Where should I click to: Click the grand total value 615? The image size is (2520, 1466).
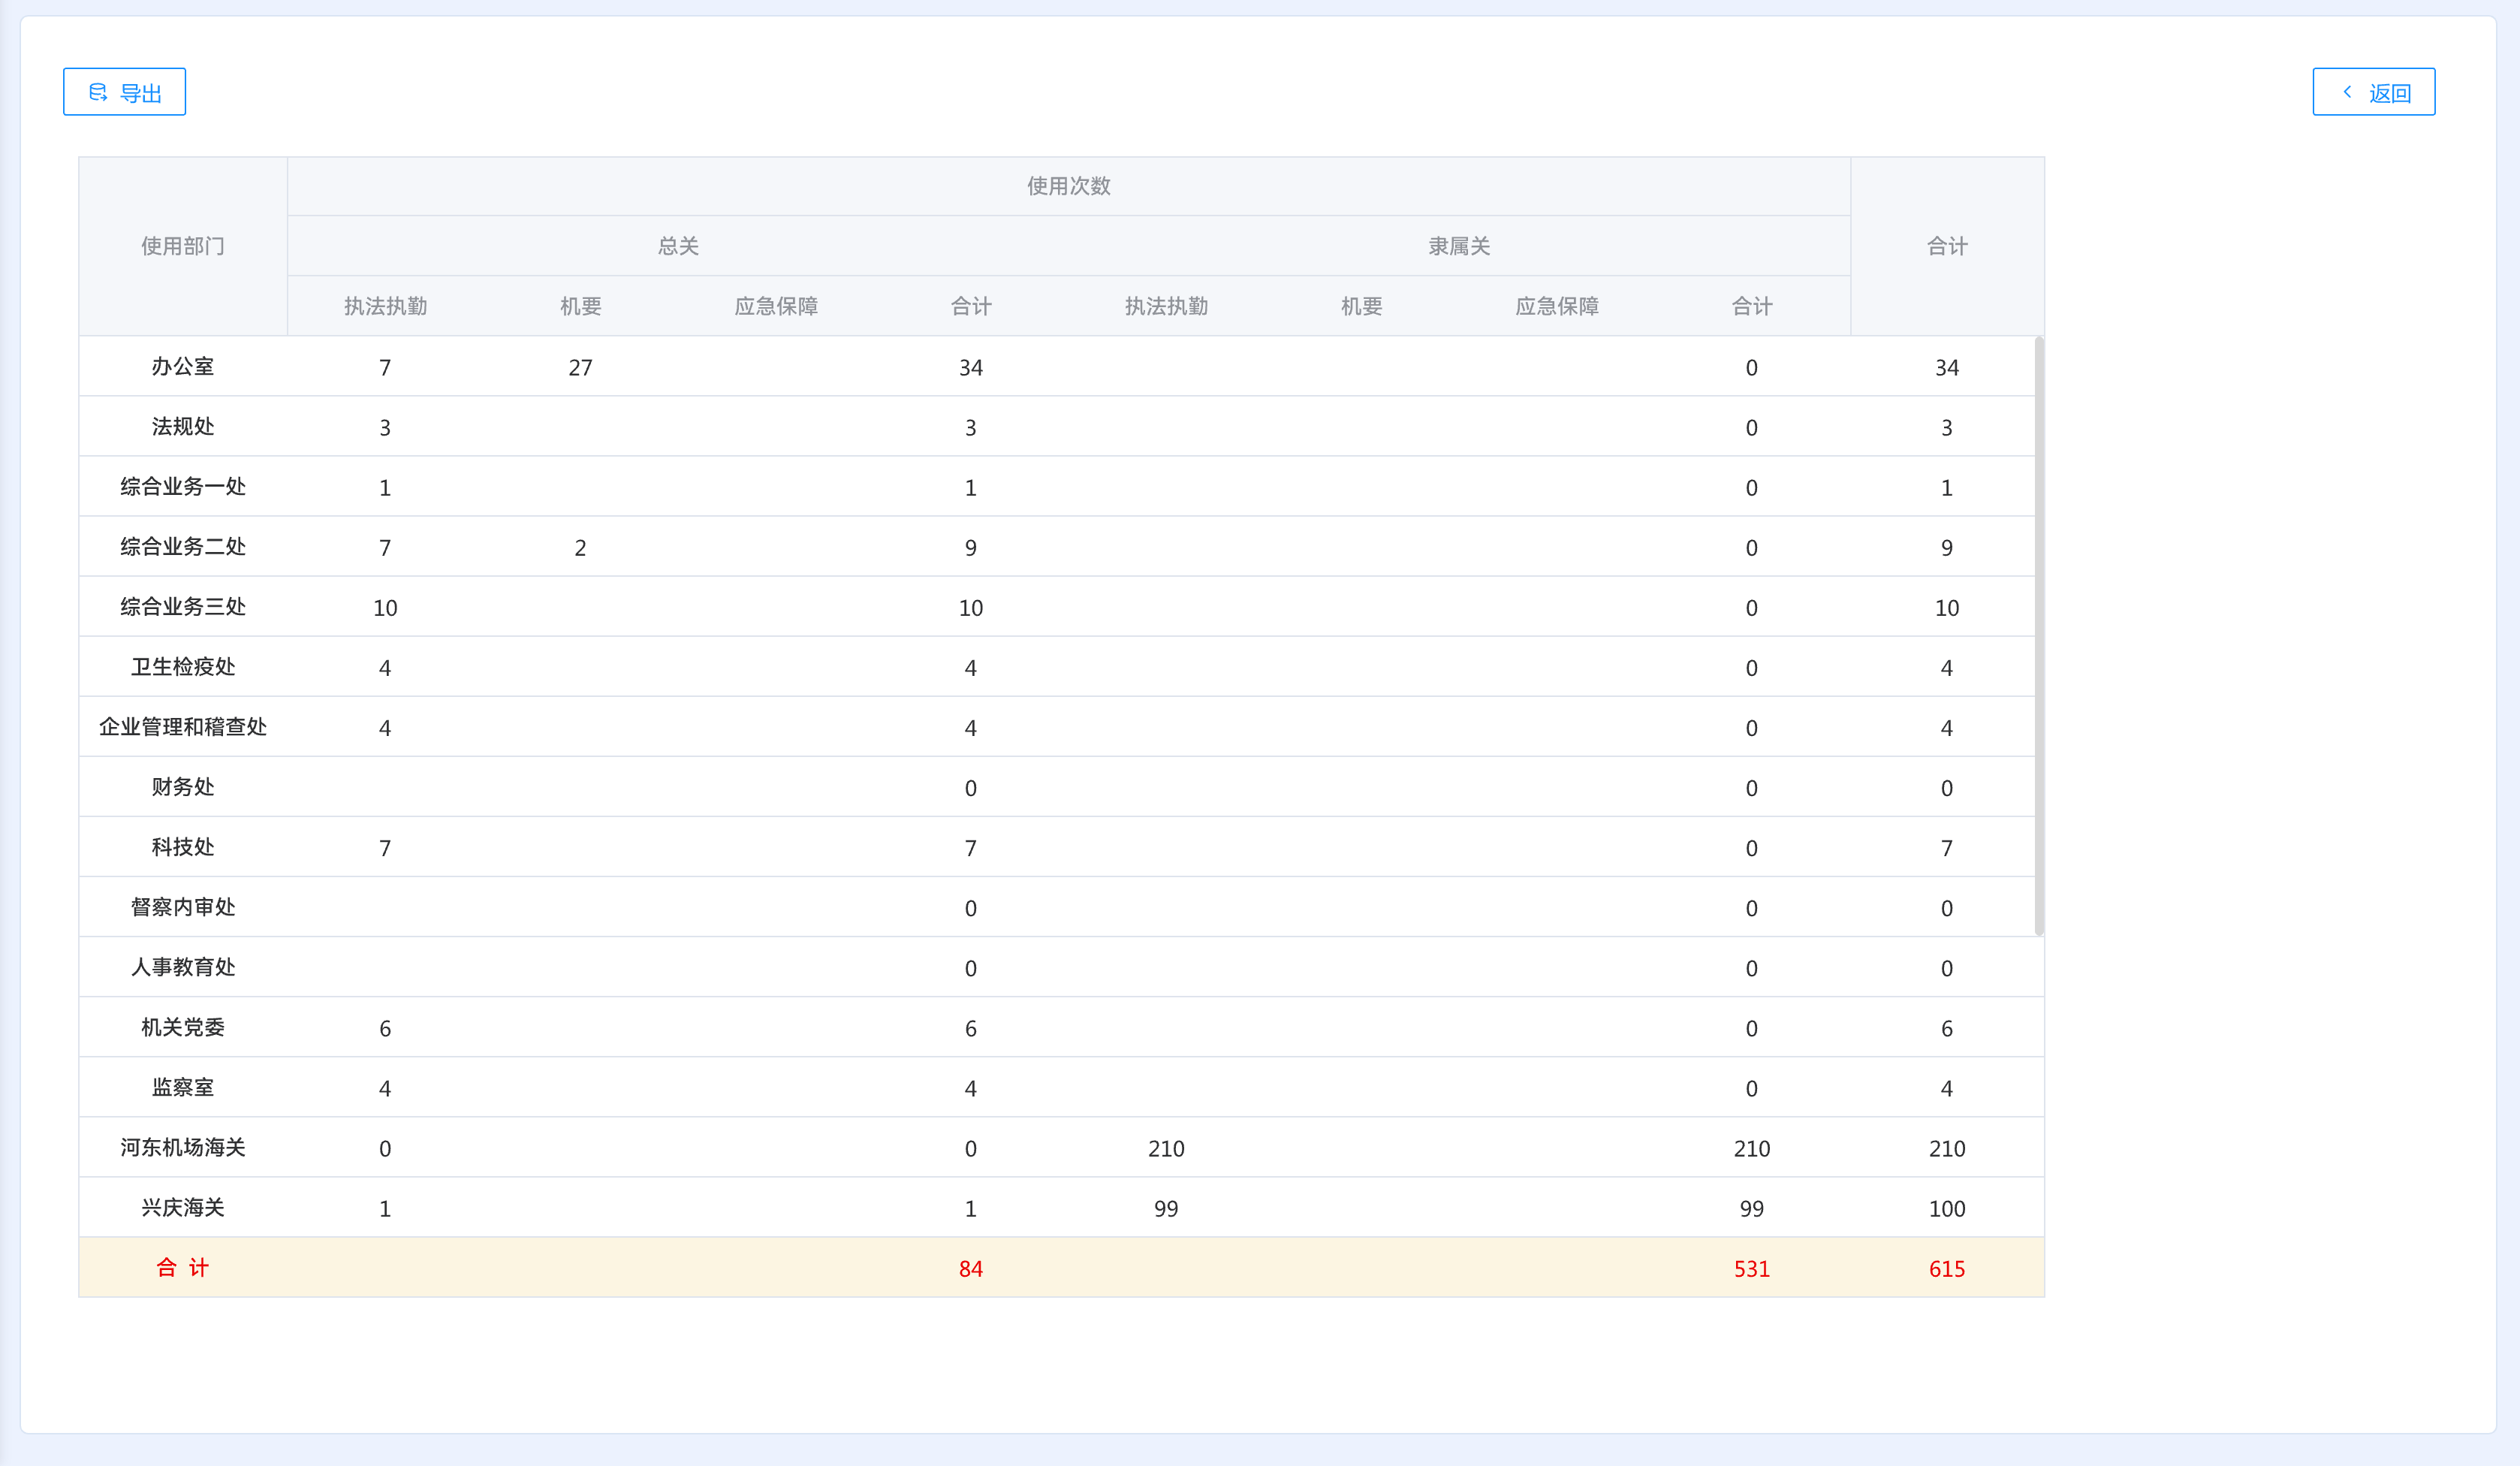tap(1946, 1269)
